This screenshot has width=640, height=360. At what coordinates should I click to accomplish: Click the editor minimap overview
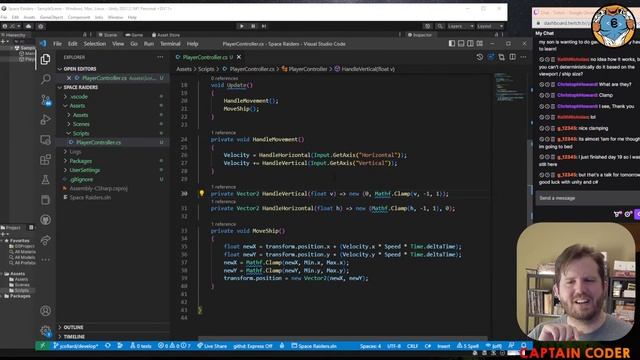click(x=509, y=87)
